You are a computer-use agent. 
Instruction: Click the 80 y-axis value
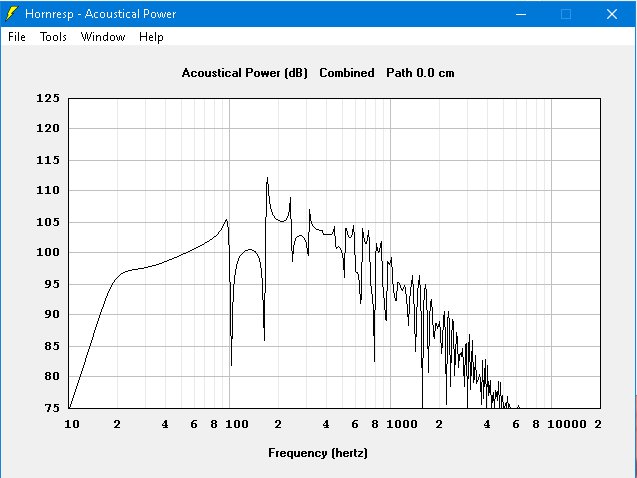click(x=52, y=376)
